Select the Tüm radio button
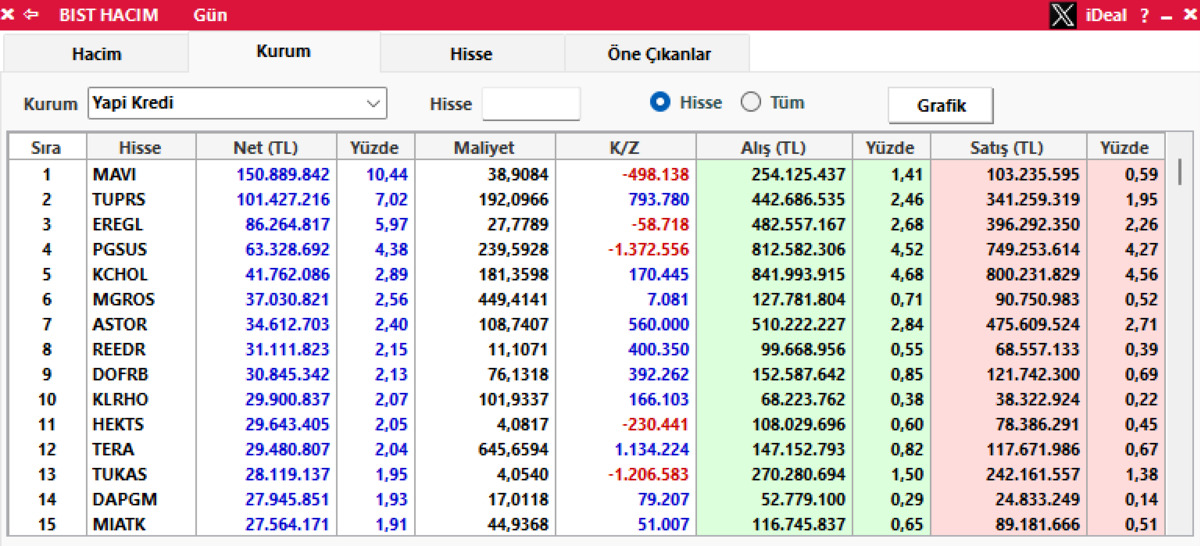 point(751,102)
